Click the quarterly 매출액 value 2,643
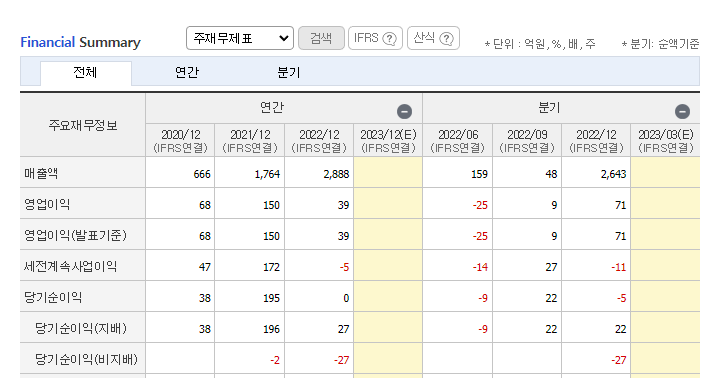 point(613,174)
